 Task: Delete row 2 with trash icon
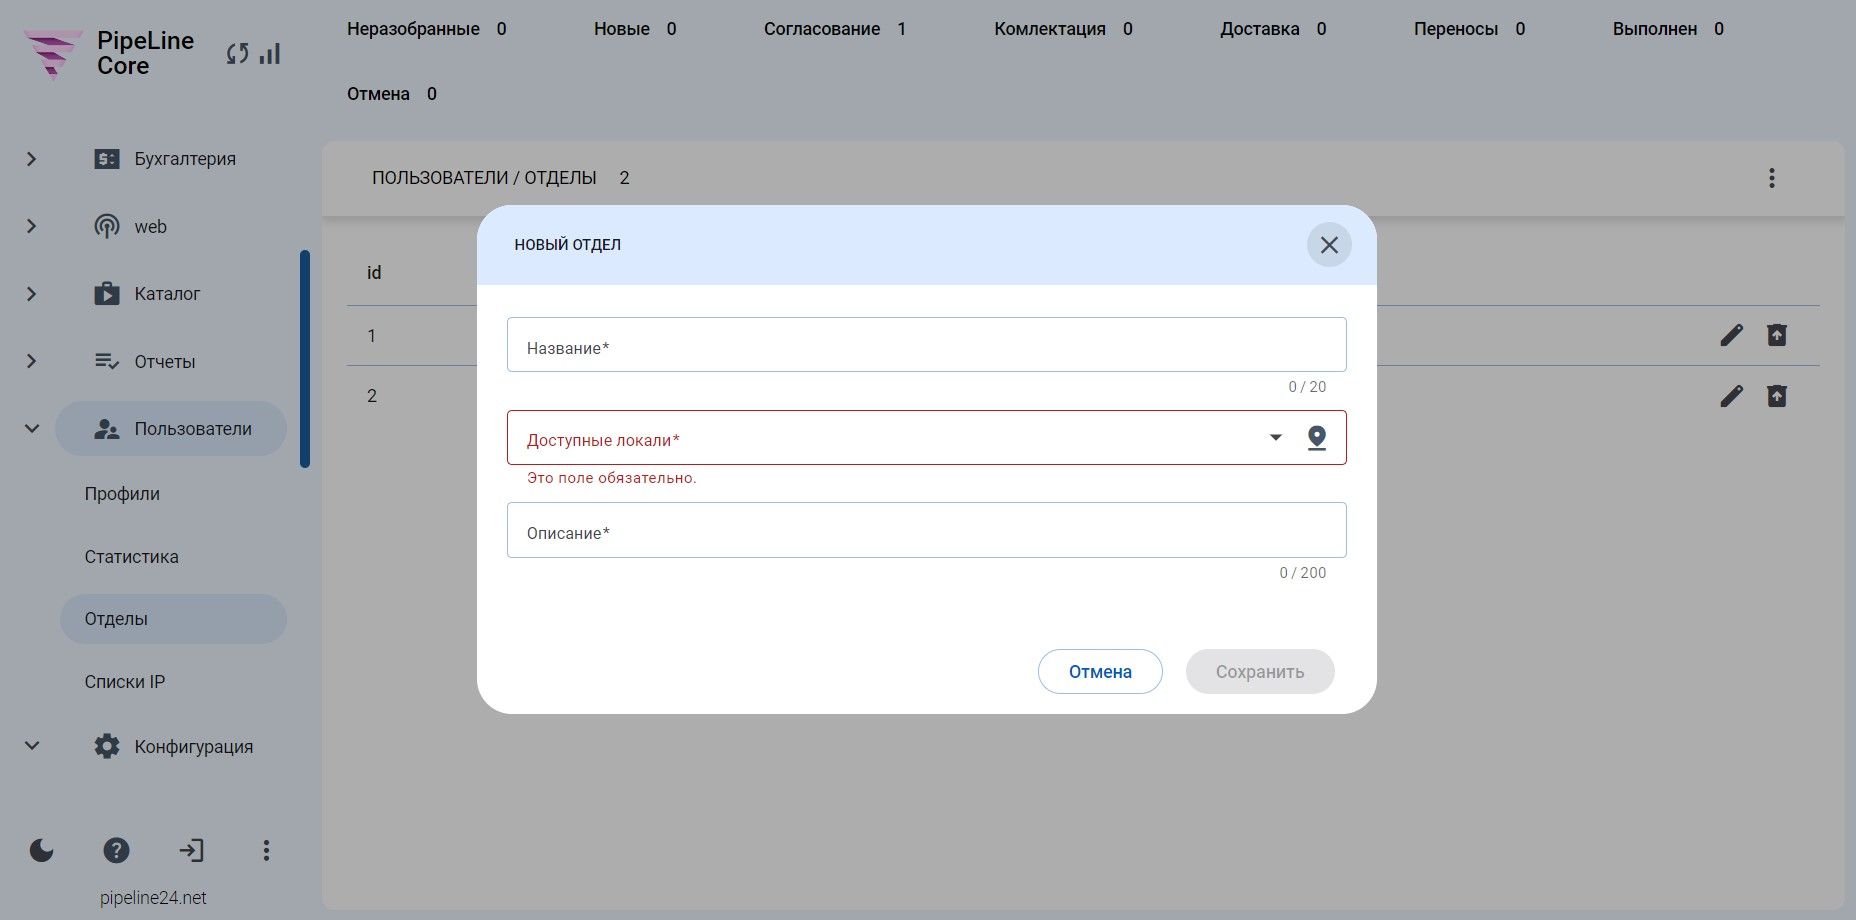click(x=1777, y=397)
